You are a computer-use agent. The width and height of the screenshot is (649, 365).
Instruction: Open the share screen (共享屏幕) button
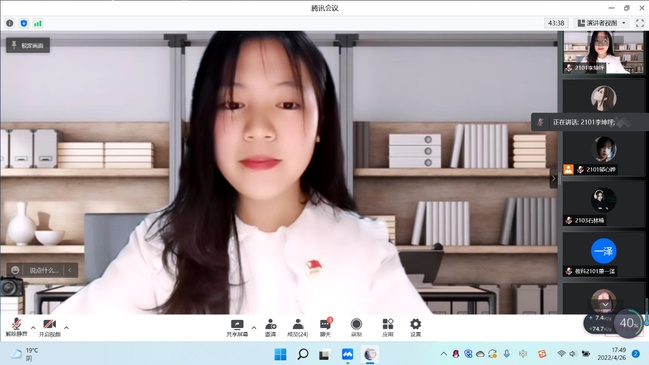(x=237, y=328)
